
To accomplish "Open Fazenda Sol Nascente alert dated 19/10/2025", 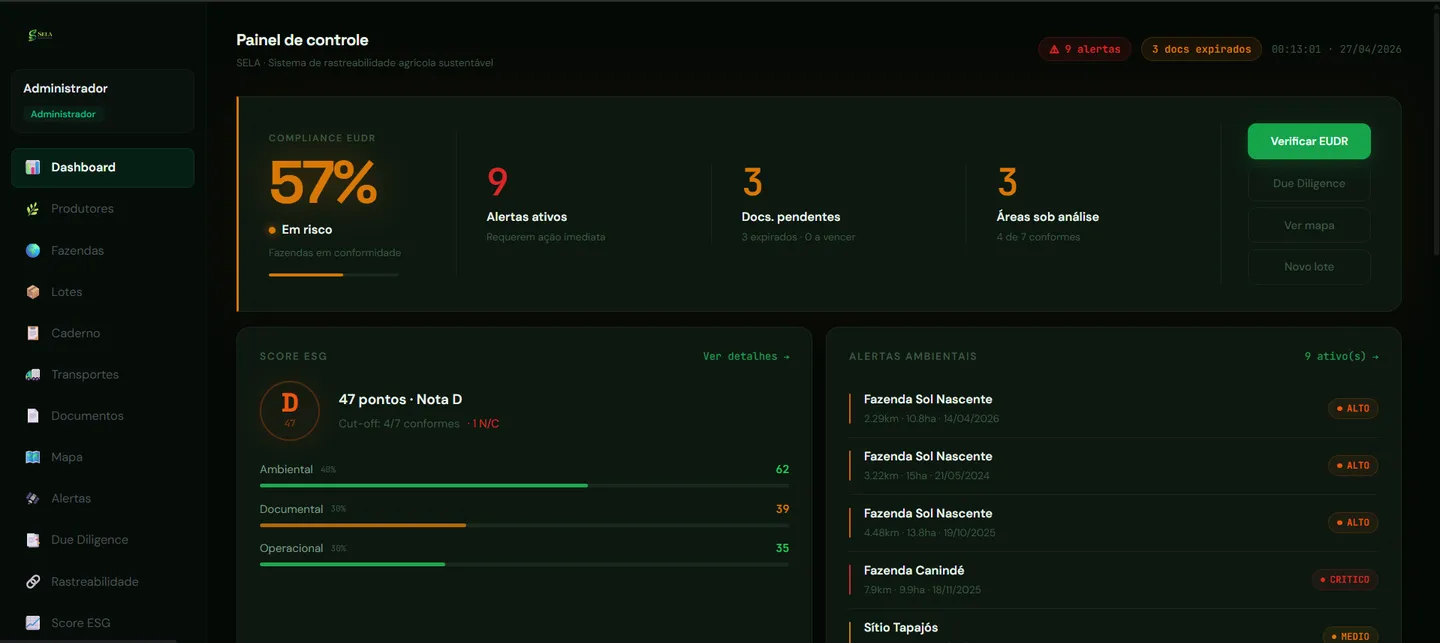I will [x=1113, y=522].
